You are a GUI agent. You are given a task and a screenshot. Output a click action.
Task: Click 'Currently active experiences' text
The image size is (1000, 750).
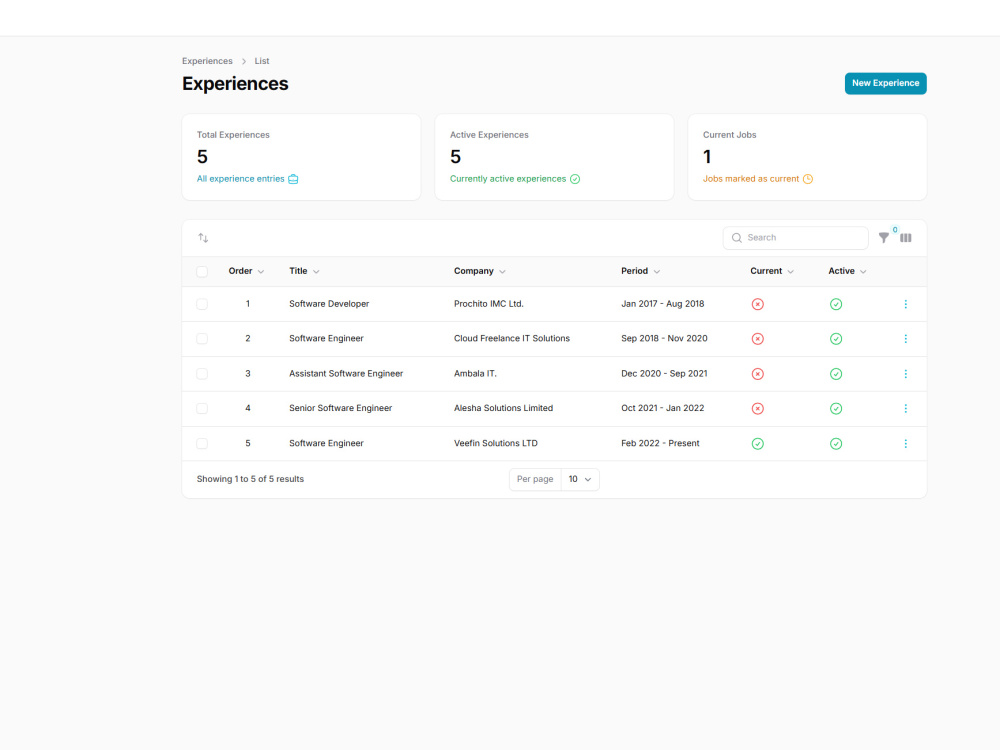coord(508,179)
